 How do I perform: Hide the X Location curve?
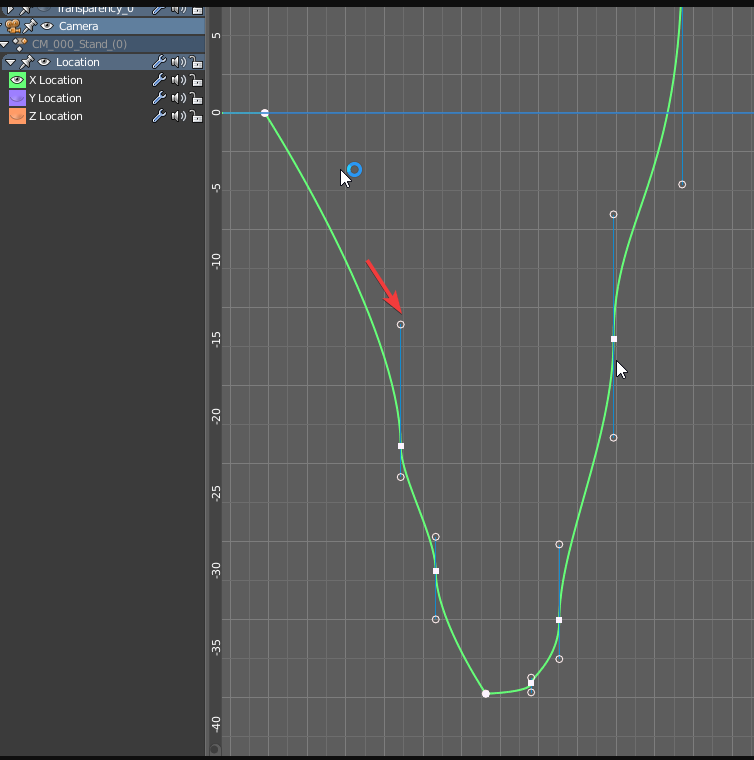[17, 80]
